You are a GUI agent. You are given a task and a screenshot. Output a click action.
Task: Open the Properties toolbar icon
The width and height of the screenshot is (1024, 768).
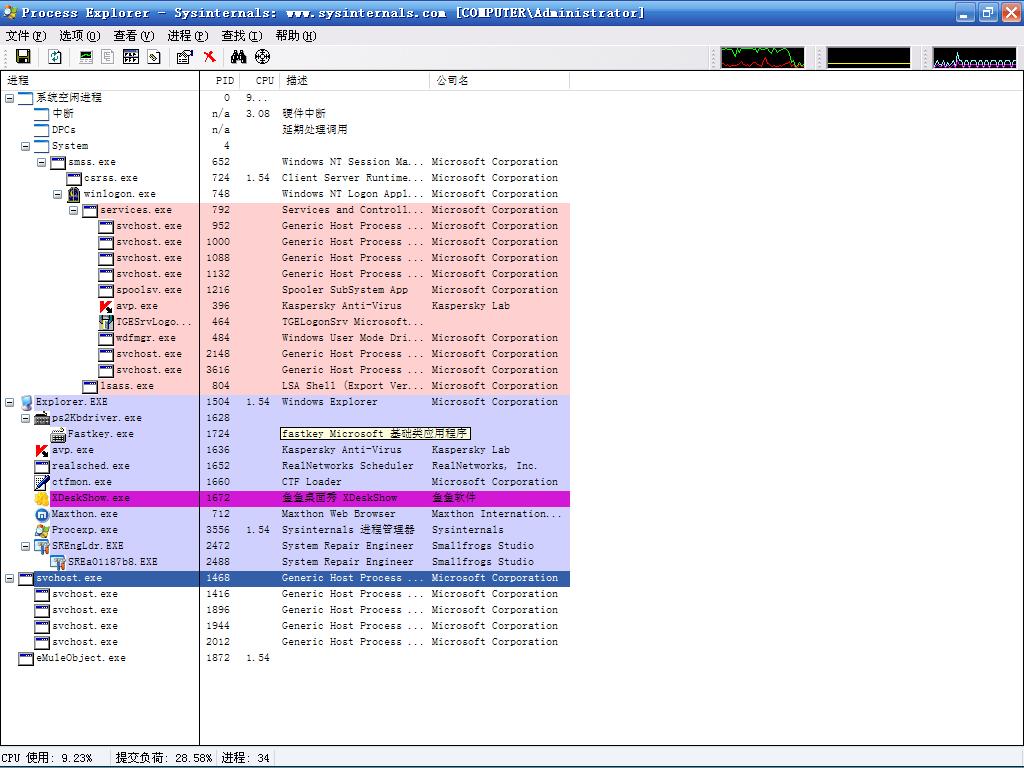tap(185, 57)
